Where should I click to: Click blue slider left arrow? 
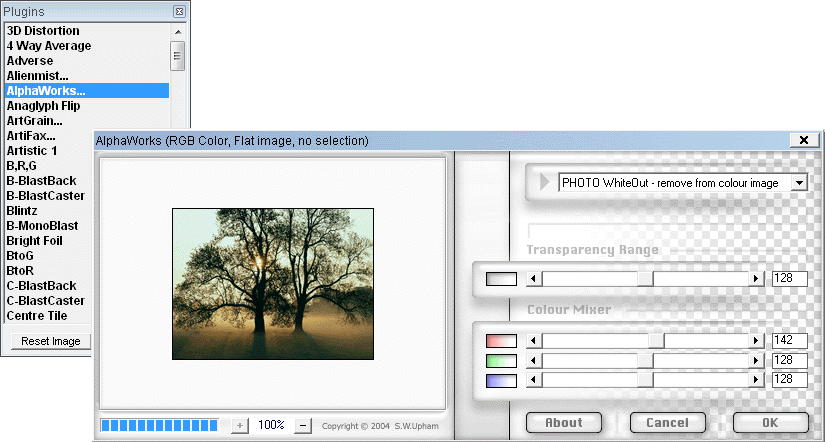pos(534,380)
